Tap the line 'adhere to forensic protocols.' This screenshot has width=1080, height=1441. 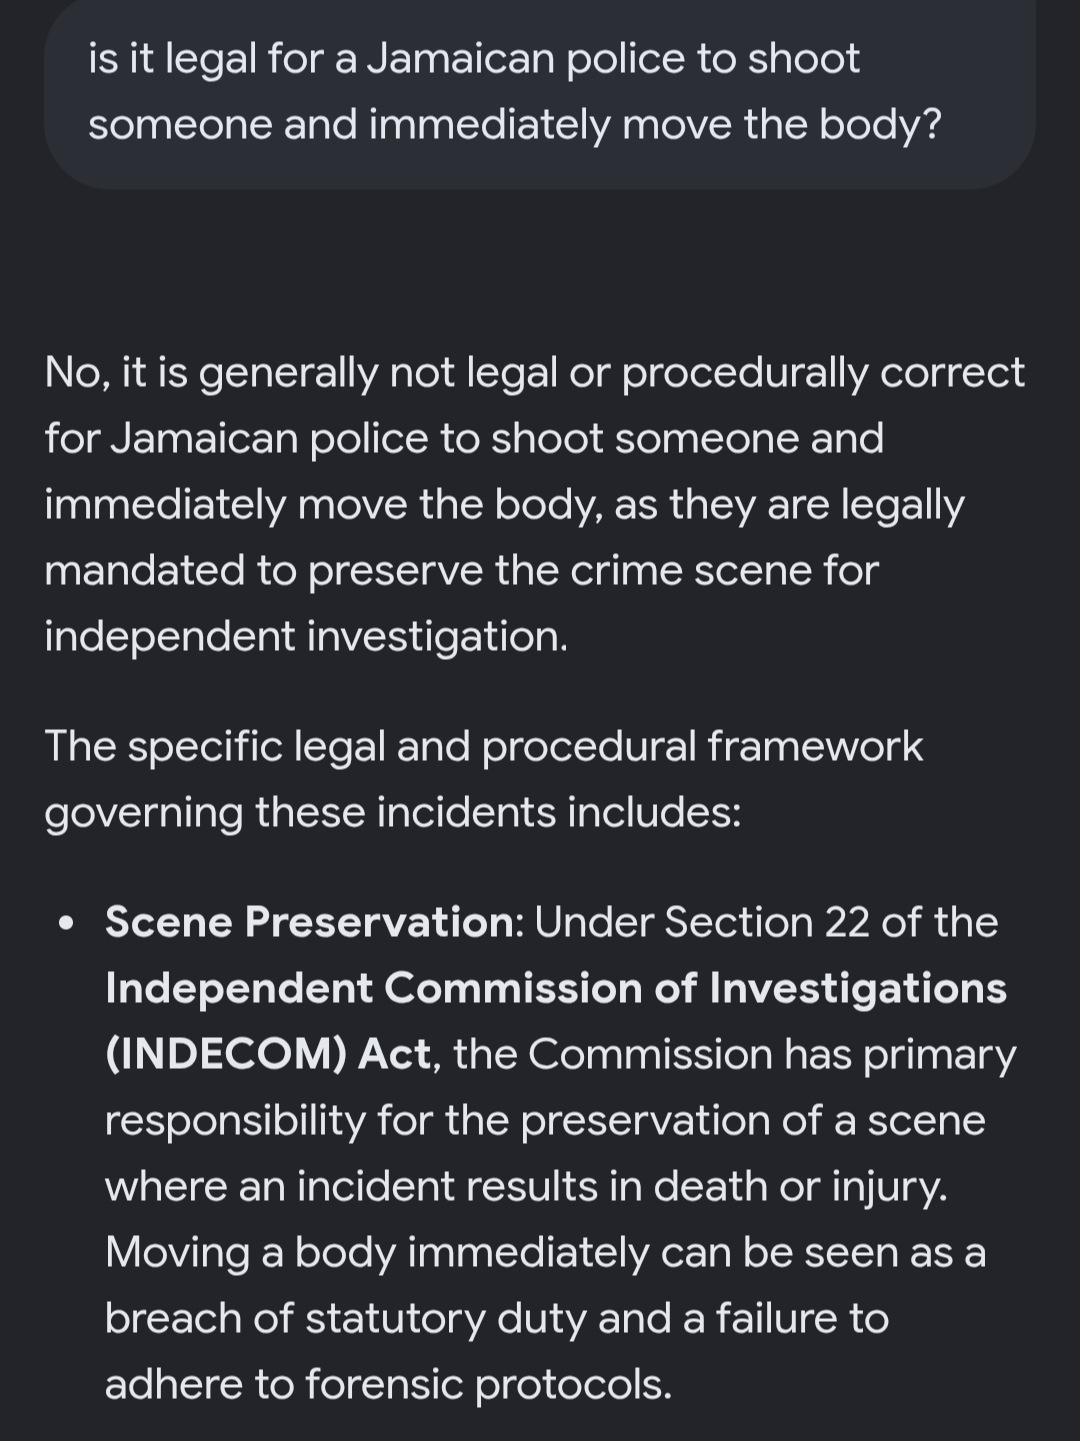pyautogui.click(x=389, y=1384)
